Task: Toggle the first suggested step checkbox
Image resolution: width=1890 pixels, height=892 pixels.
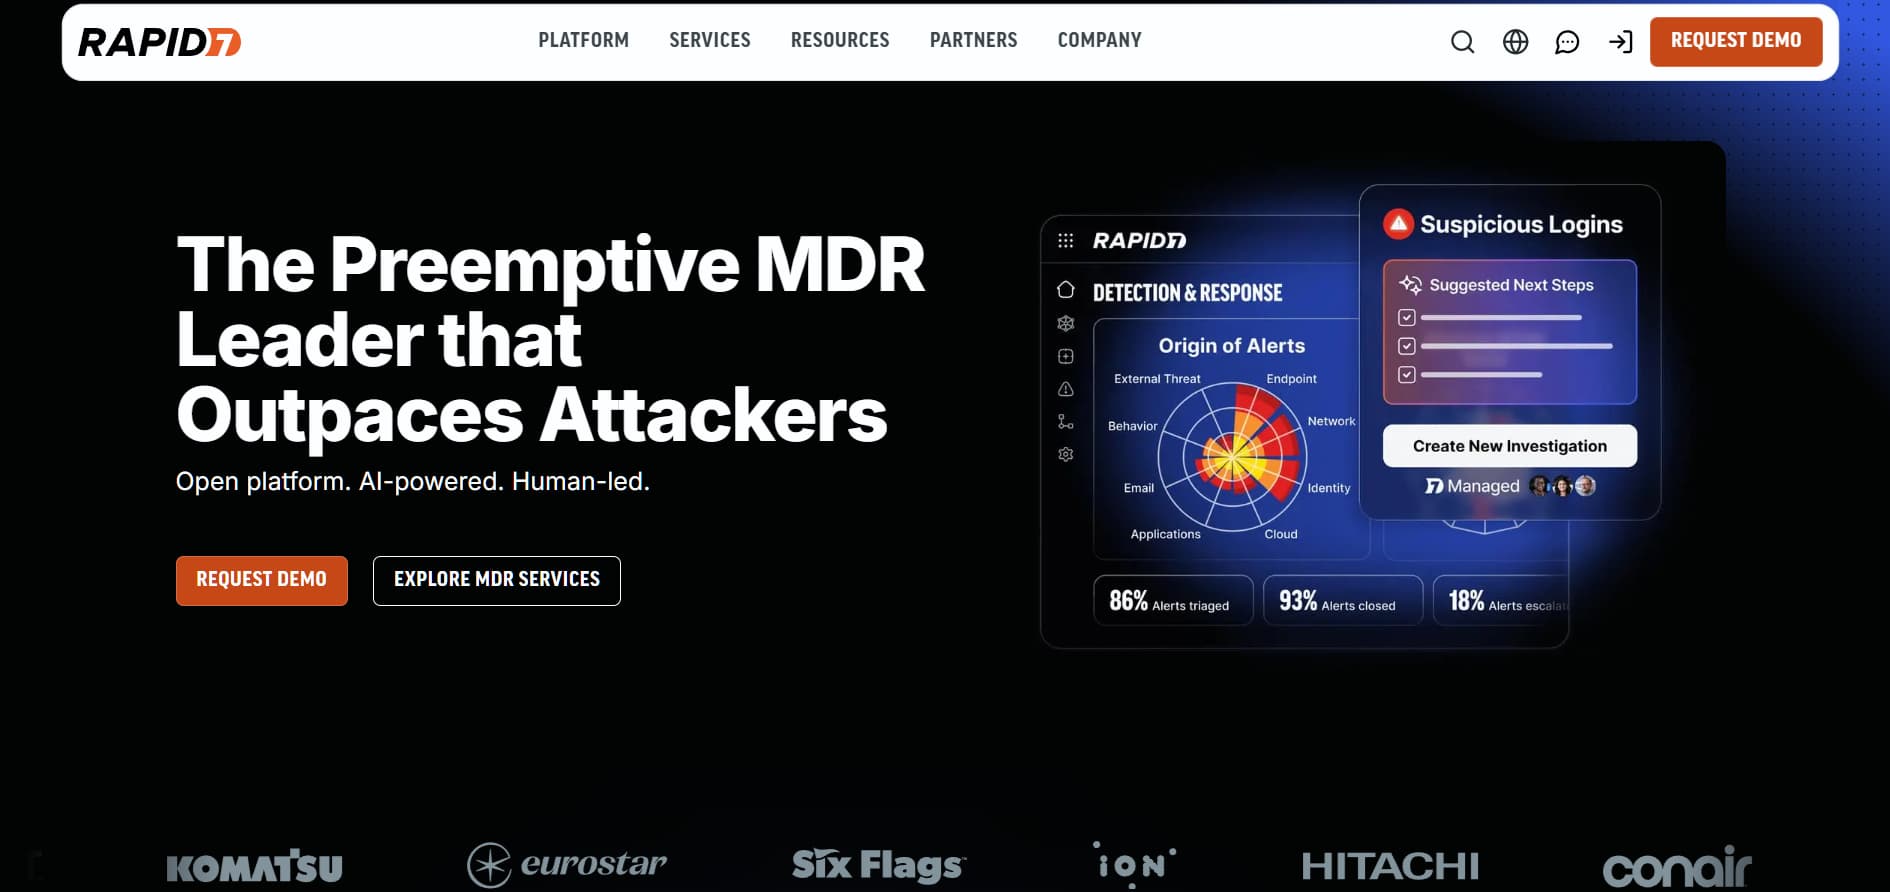Action: pos(1407,318)
